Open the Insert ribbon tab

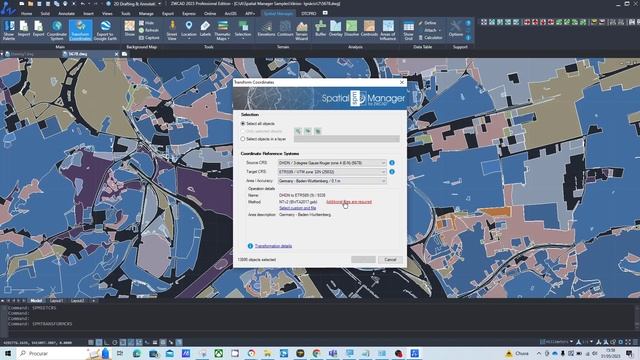88,13
